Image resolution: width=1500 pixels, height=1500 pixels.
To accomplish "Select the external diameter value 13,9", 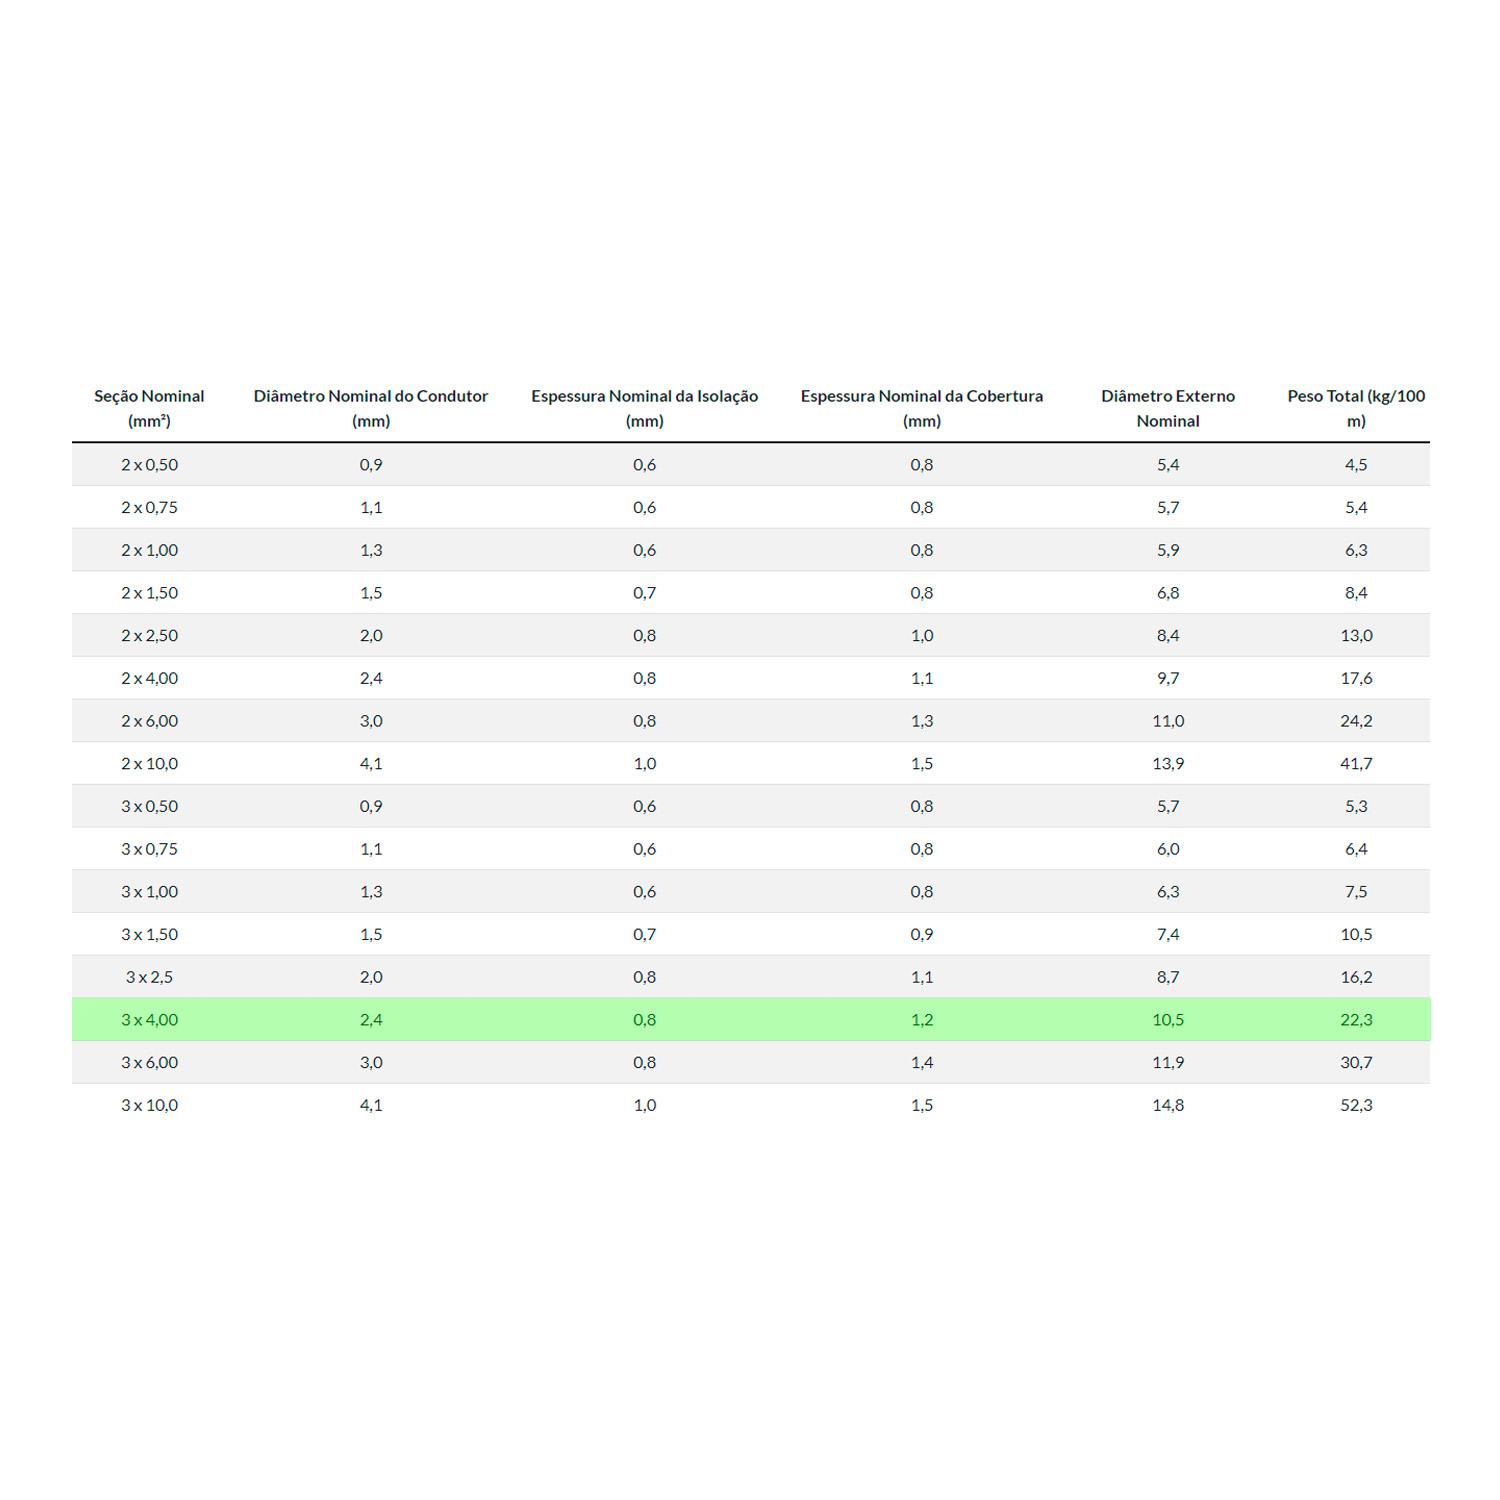I will pos(1167,763).
